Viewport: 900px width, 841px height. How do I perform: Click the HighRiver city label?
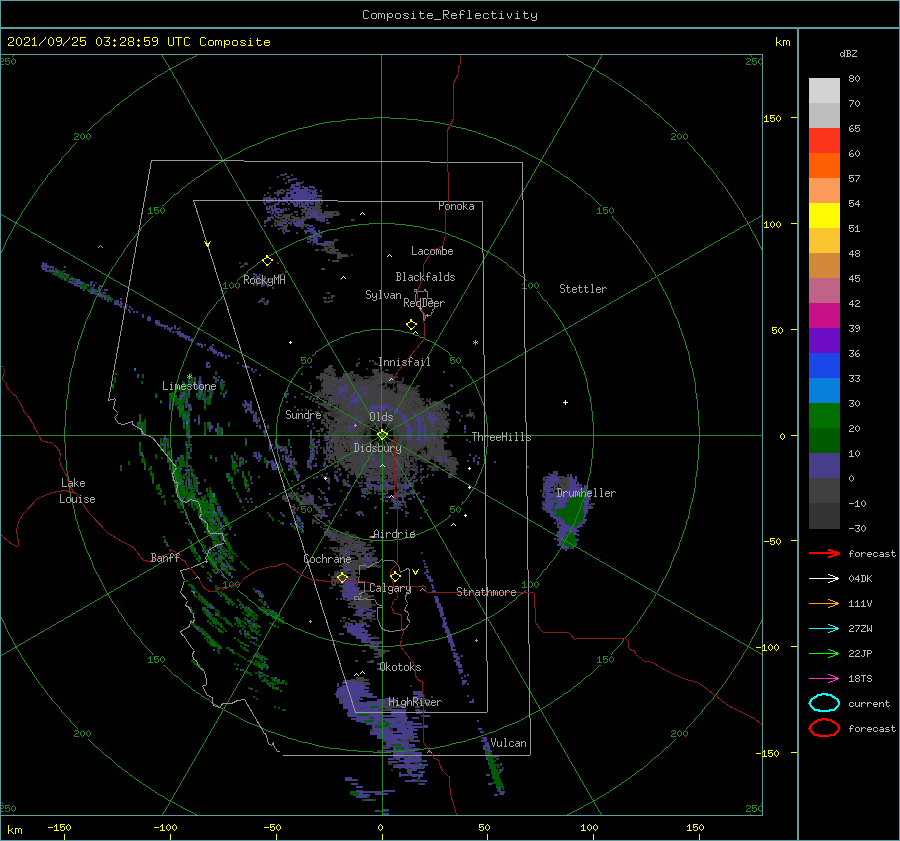(415, 702)
